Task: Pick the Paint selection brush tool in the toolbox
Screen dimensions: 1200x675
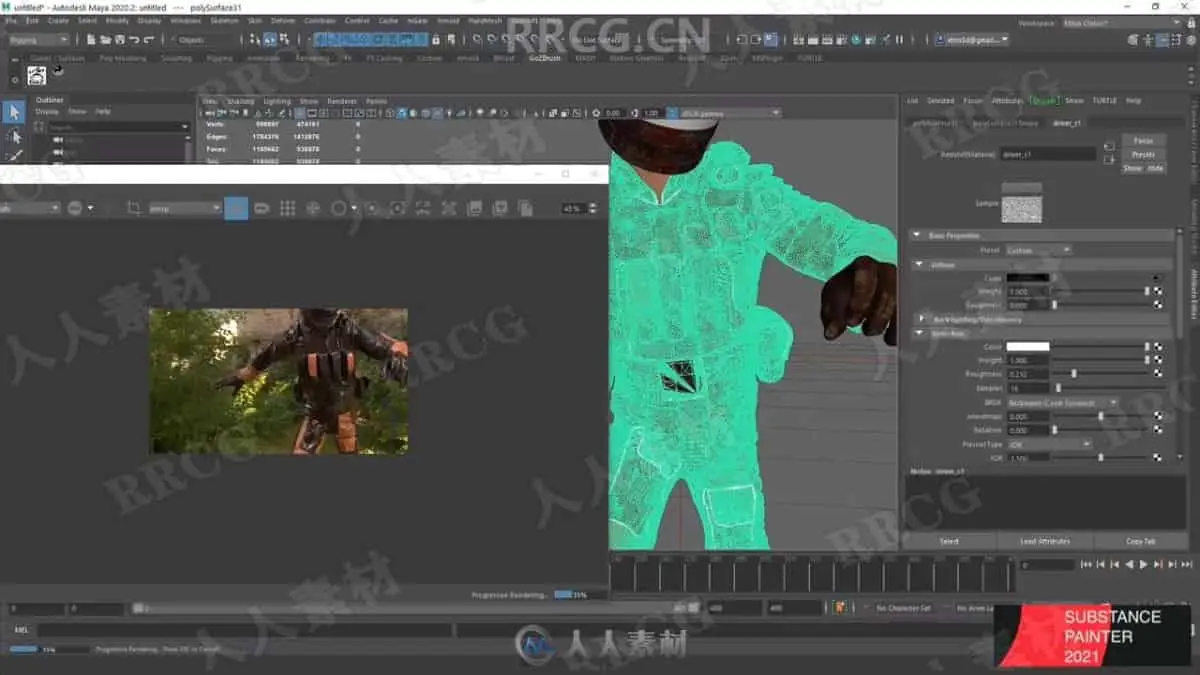Action: tap(13, 157)
